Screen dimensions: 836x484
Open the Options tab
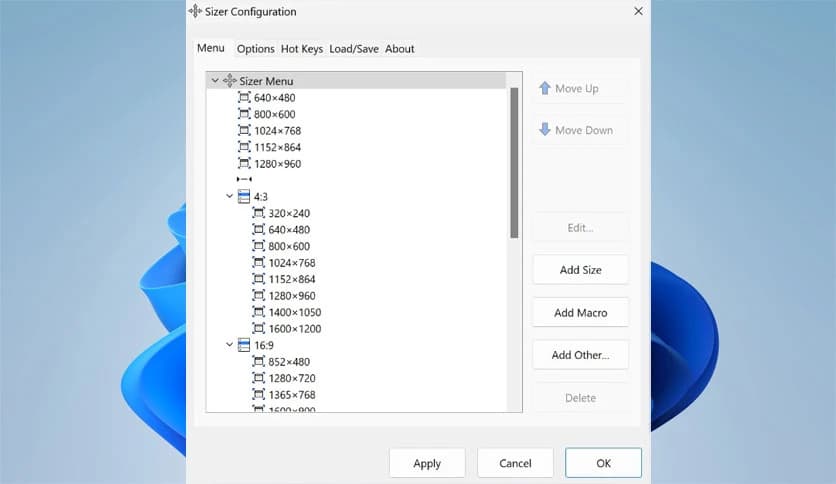[255, 49]
